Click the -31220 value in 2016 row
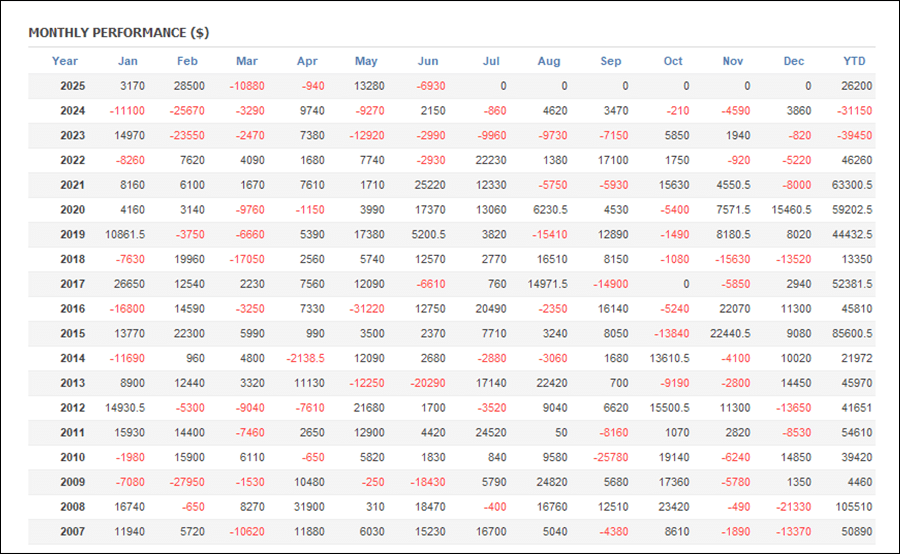900x554 pixels. click(367, 308)
